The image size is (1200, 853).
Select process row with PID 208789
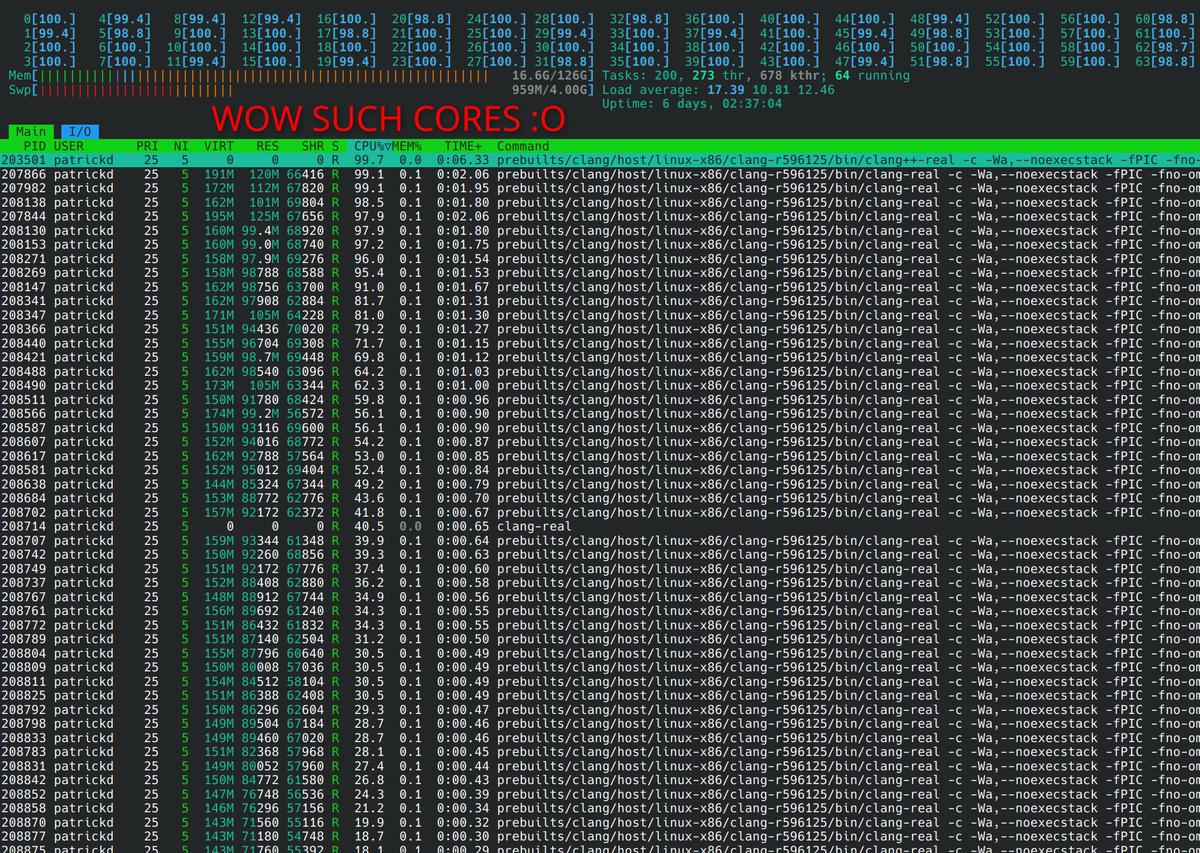[600, 639]
